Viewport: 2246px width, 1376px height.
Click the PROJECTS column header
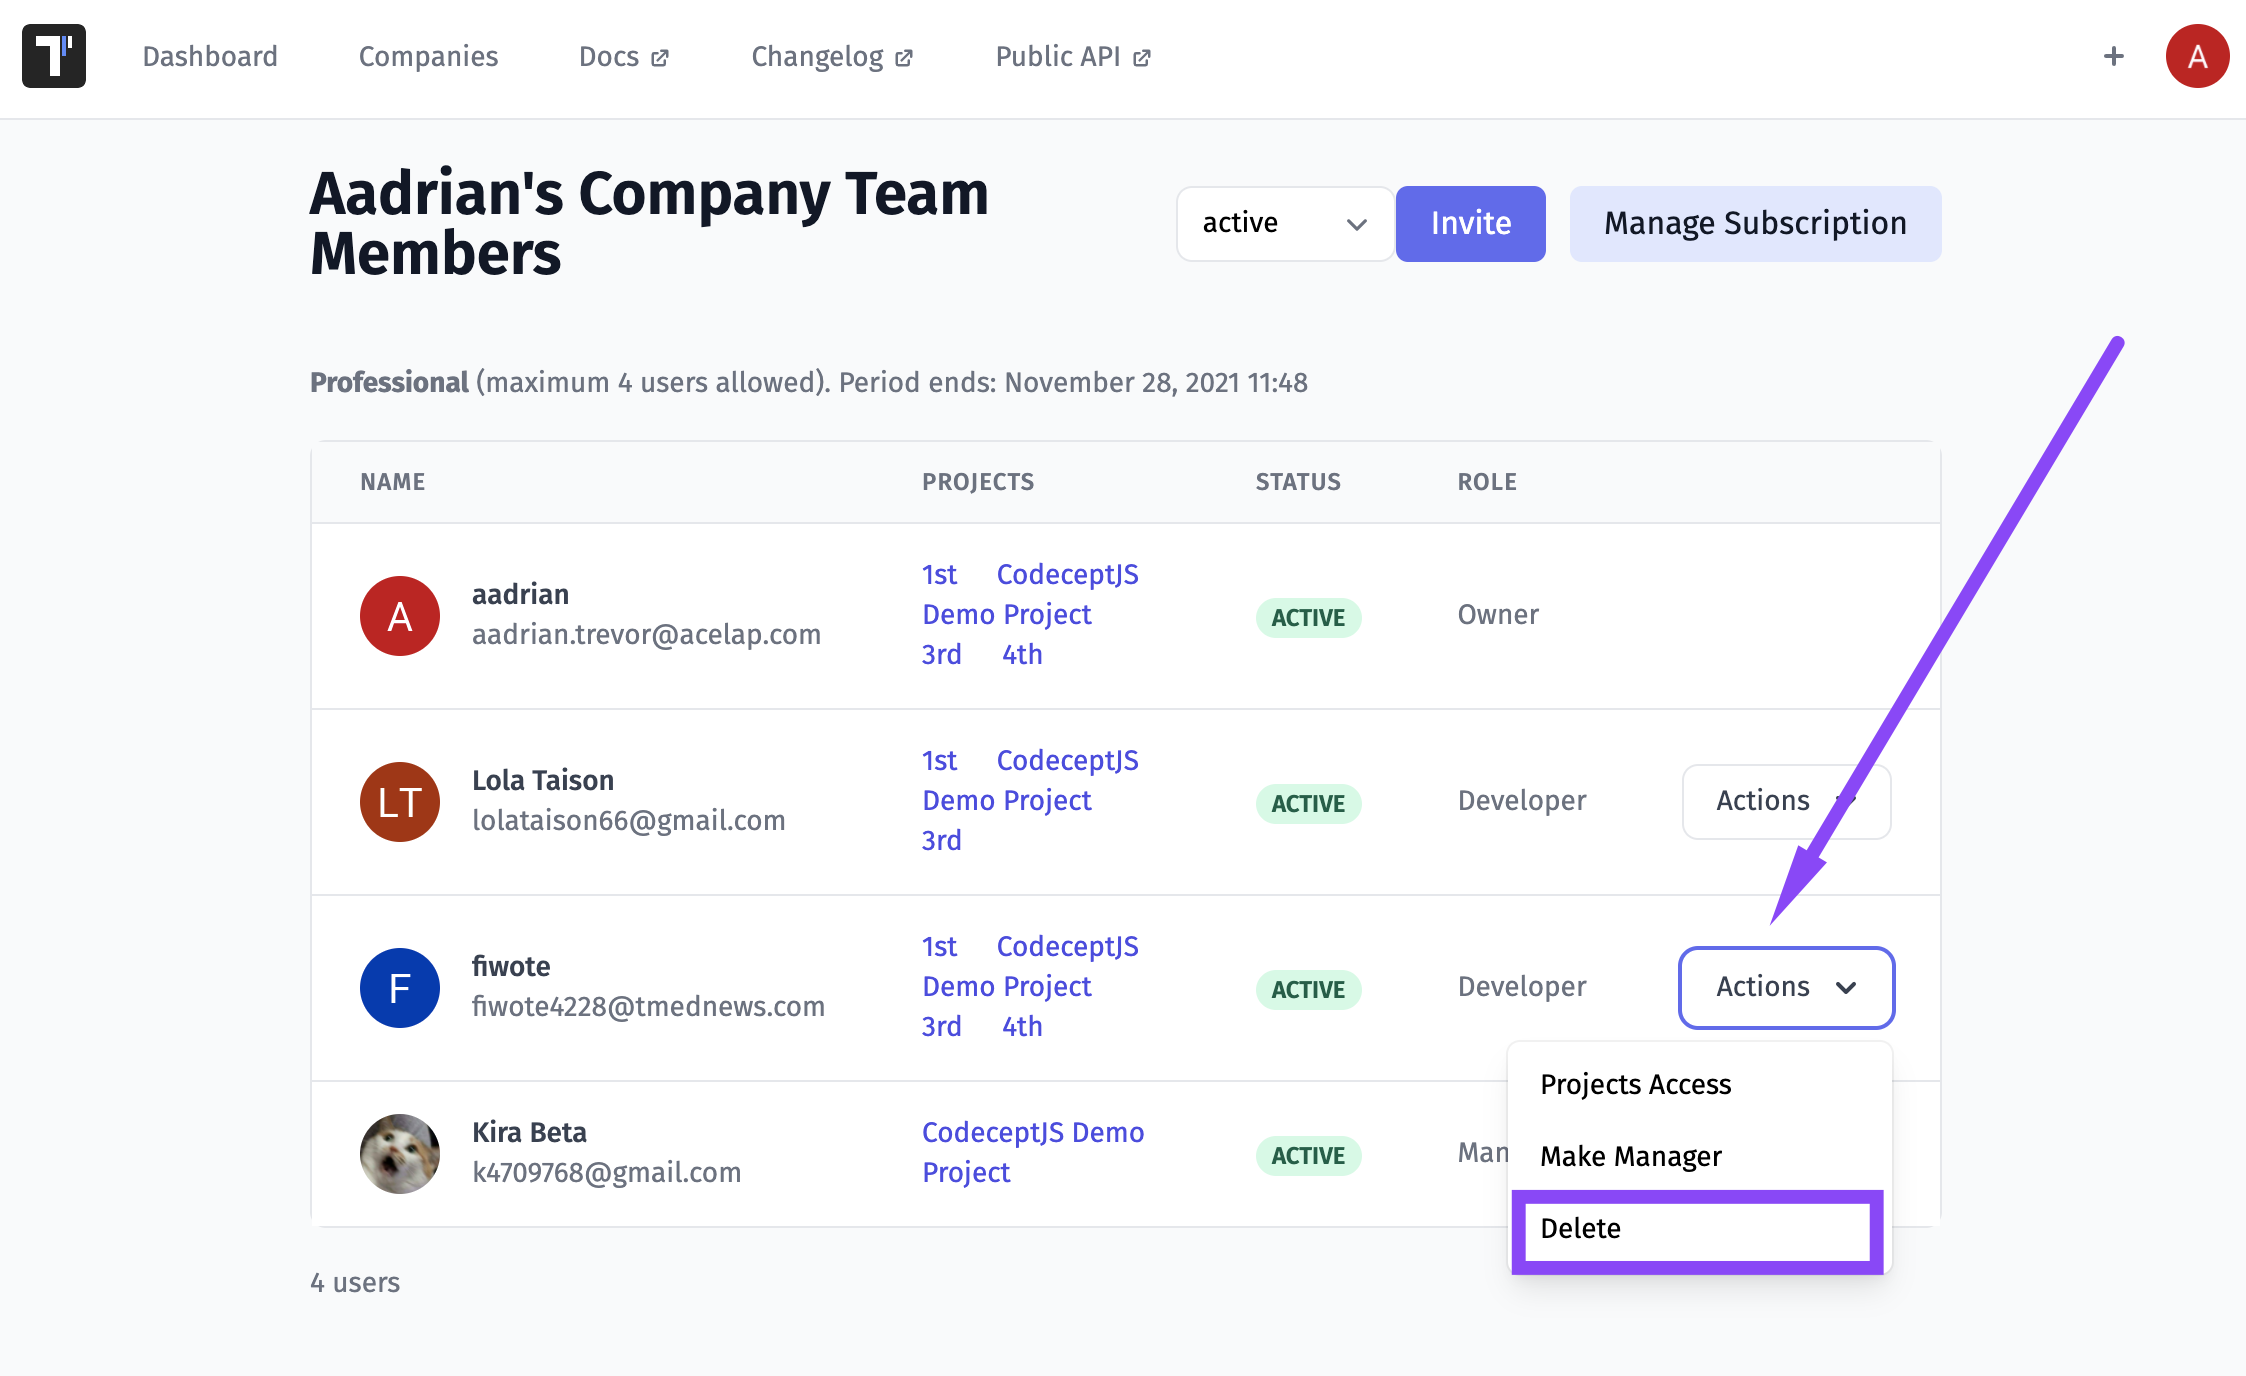[x=978, y=482]
